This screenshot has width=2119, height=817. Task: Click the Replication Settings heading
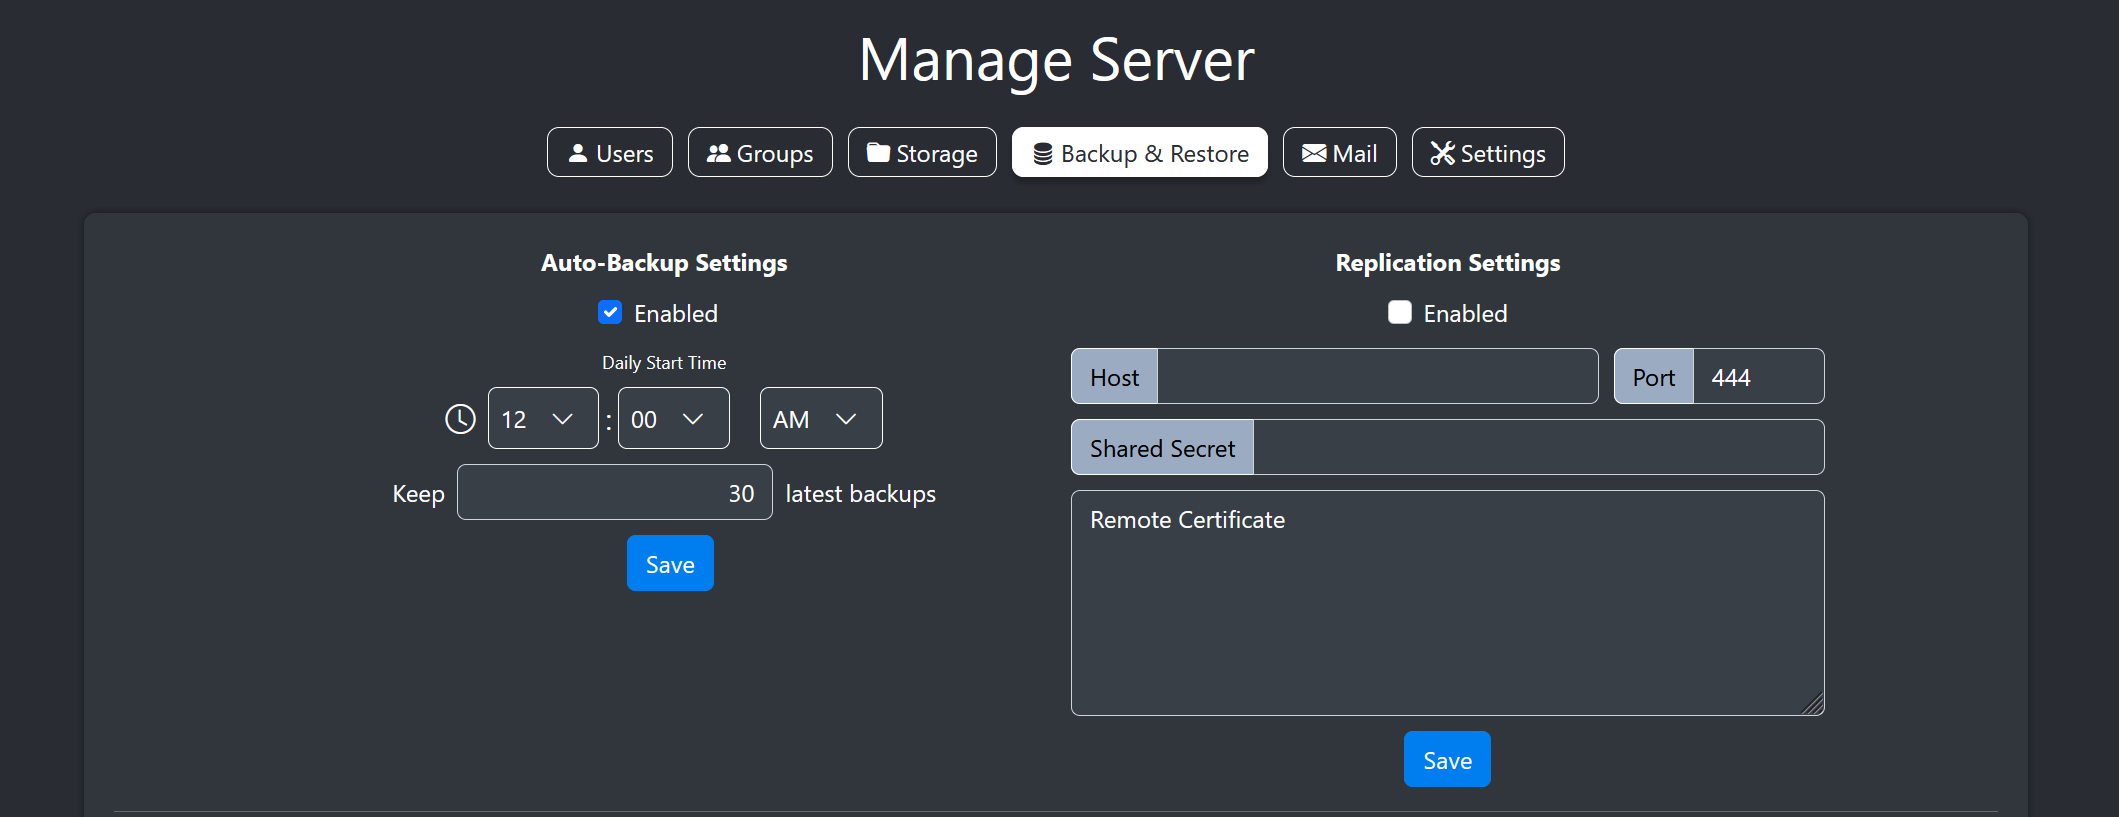[1448, 263]
